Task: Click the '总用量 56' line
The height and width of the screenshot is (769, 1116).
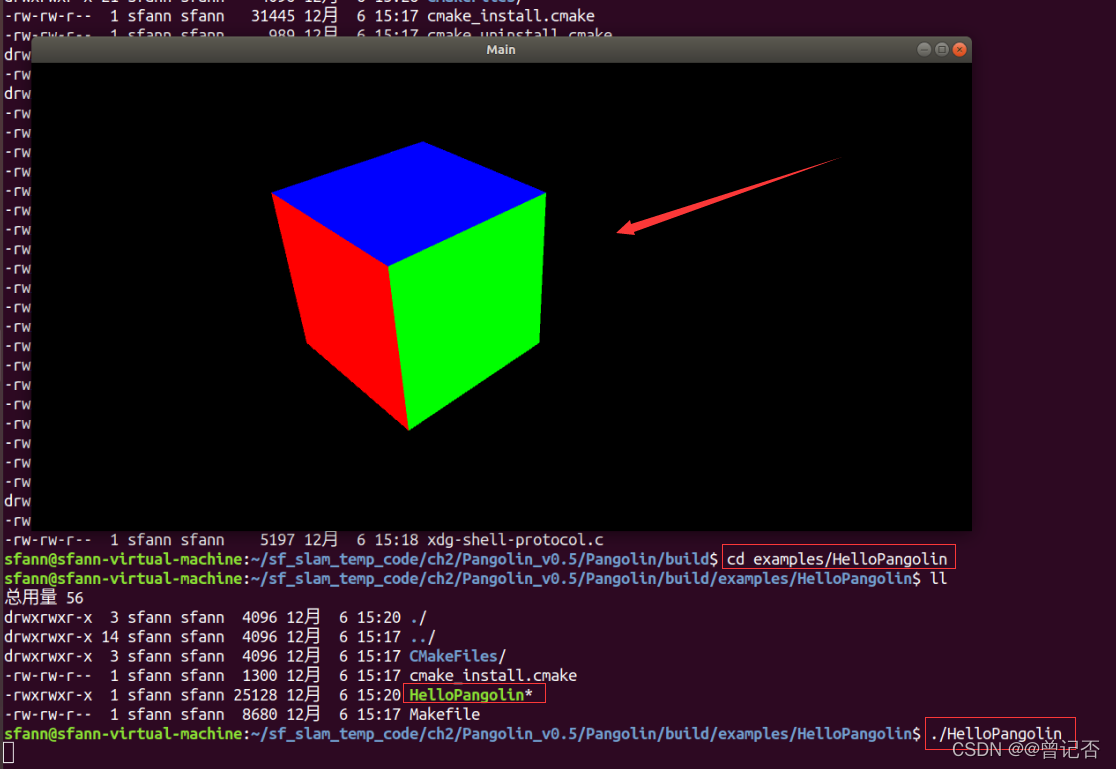Action: pos(44,597)
